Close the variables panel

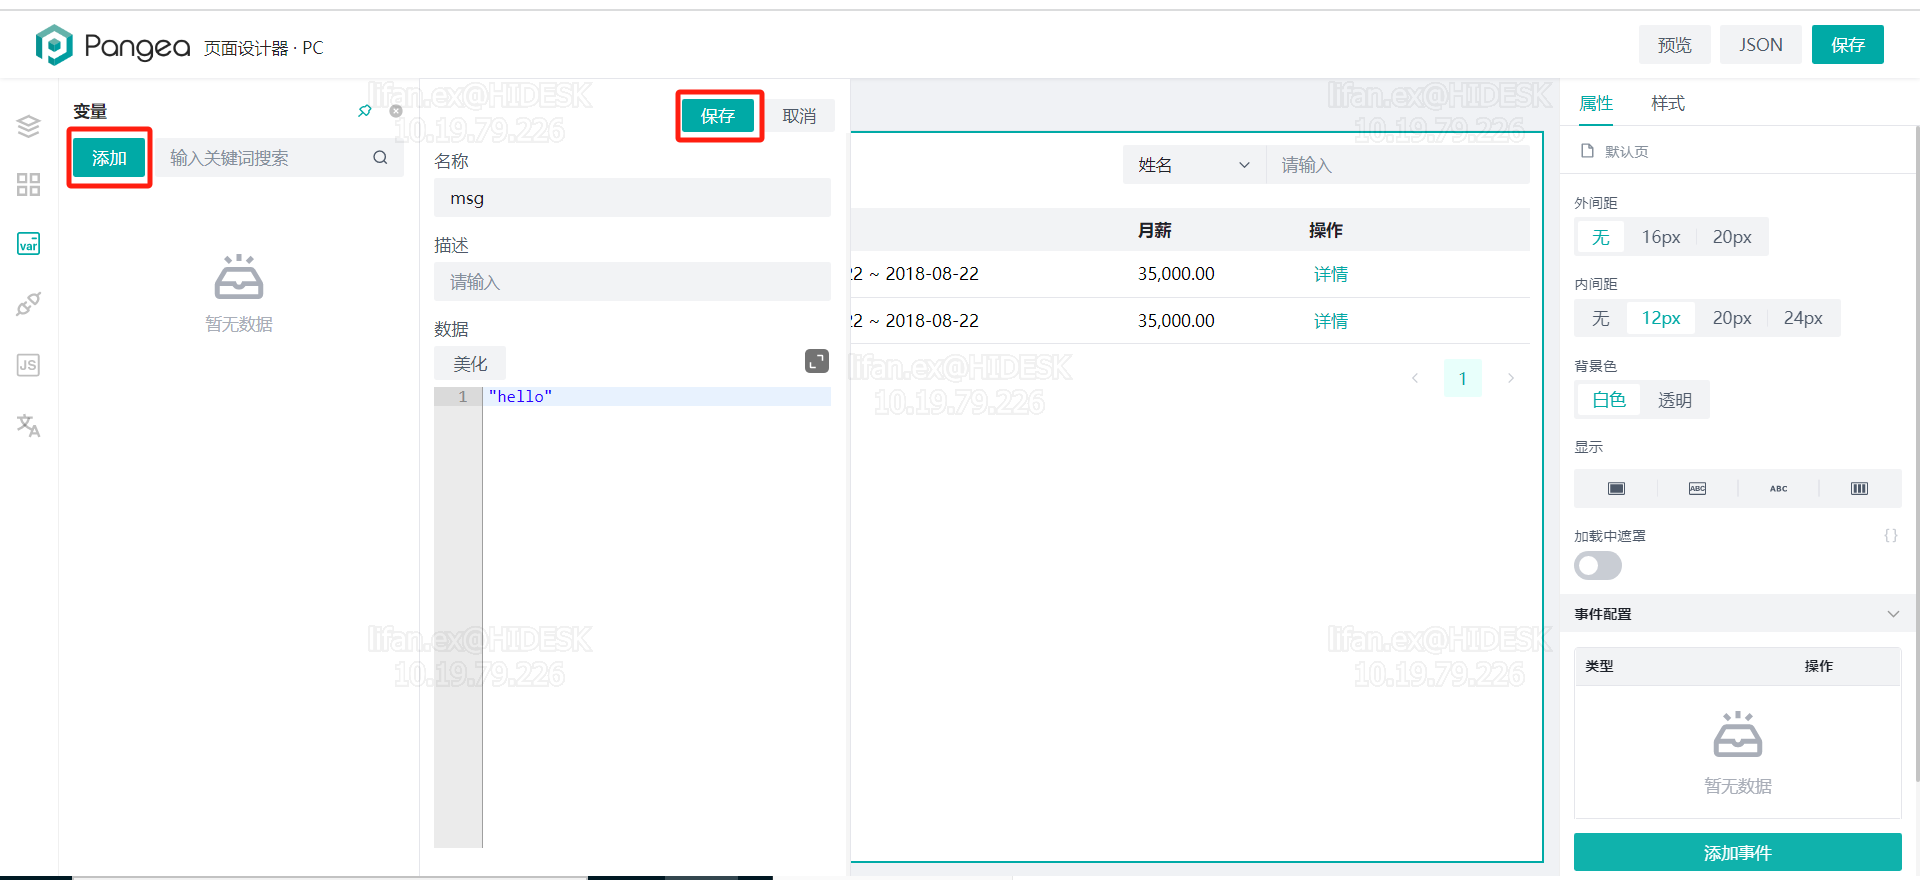[396, 111]
